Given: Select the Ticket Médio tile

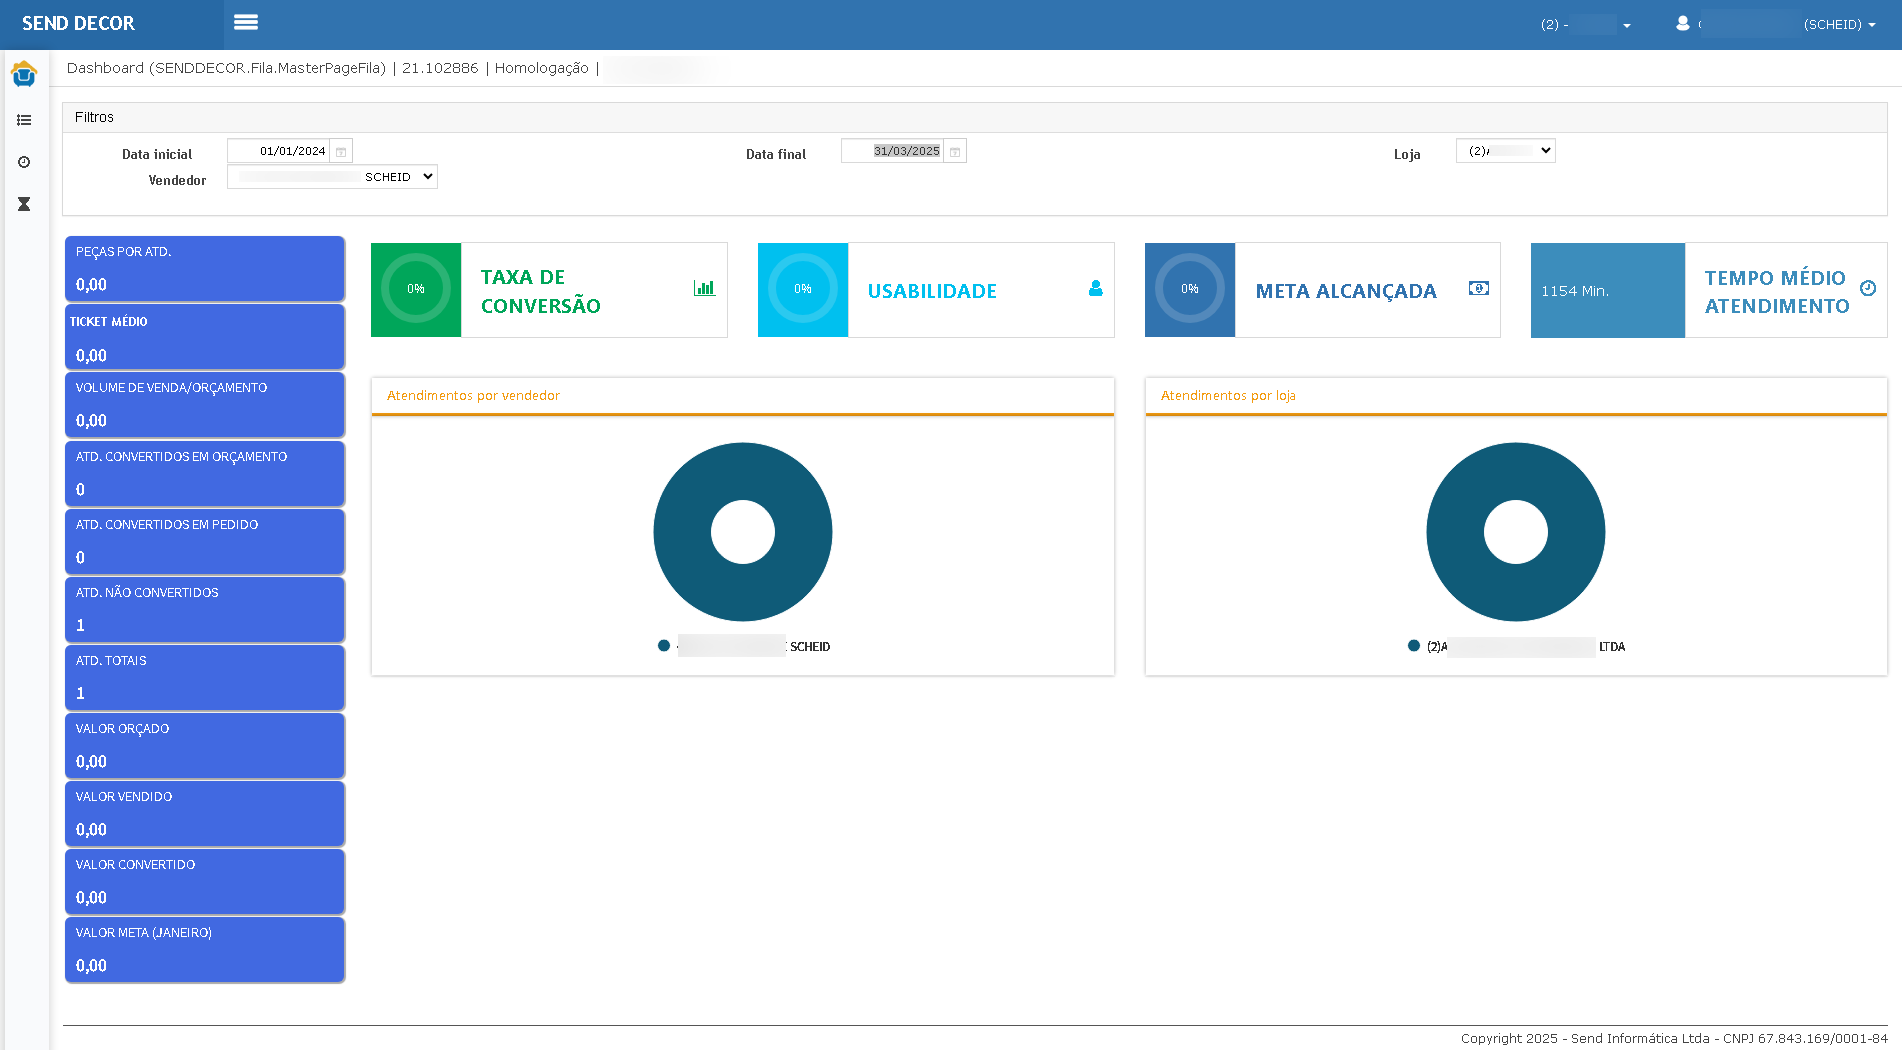Looking at the screenshot, I should click(x=205, y=338).
